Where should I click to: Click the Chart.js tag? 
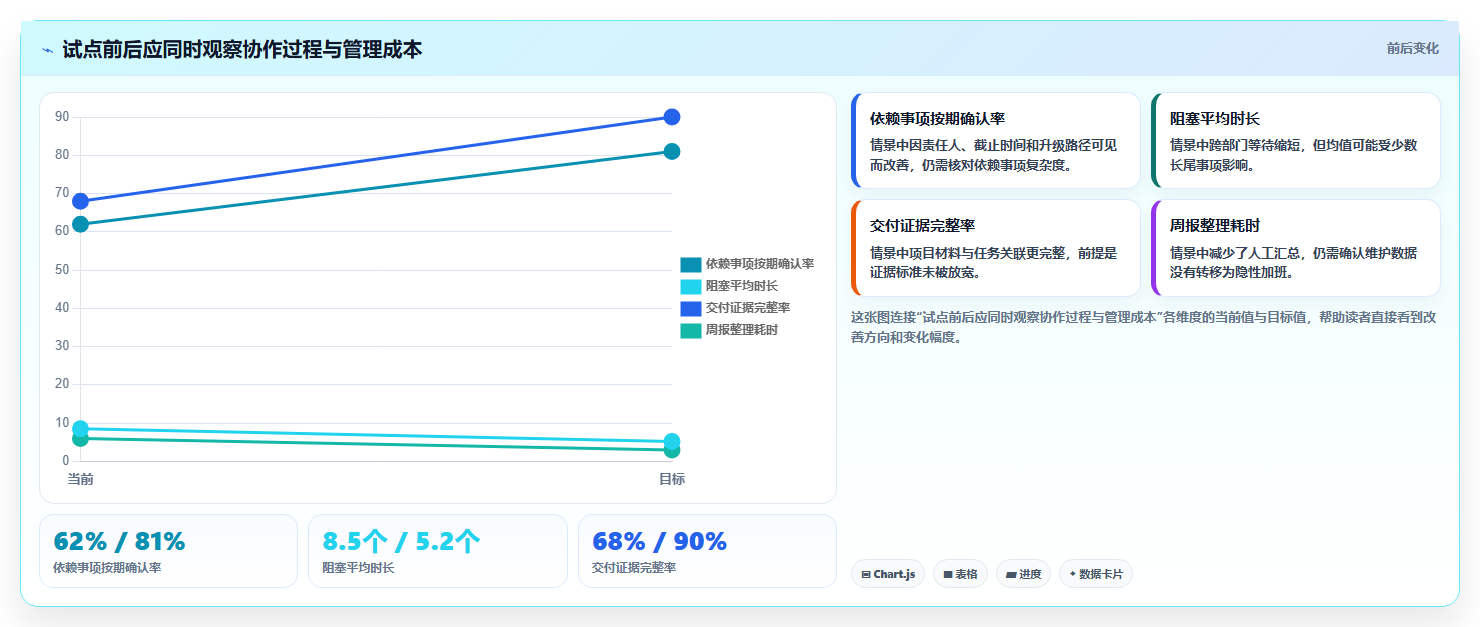(x=888, y=574)
